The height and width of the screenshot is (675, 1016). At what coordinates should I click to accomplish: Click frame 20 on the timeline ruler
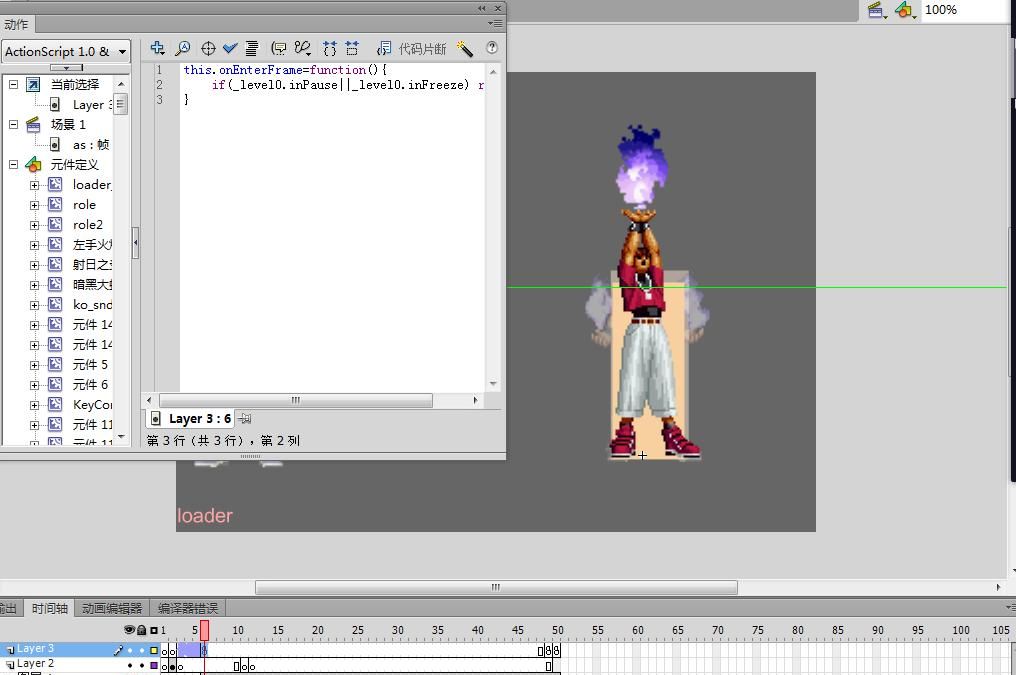pyautogui.click(x=317, y=630)
